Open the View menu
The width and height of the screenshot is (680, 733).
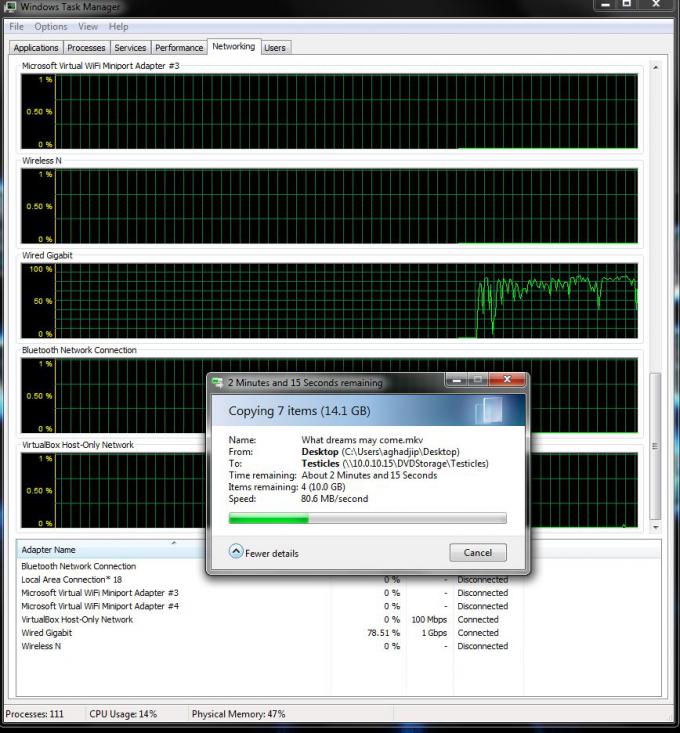88,27
